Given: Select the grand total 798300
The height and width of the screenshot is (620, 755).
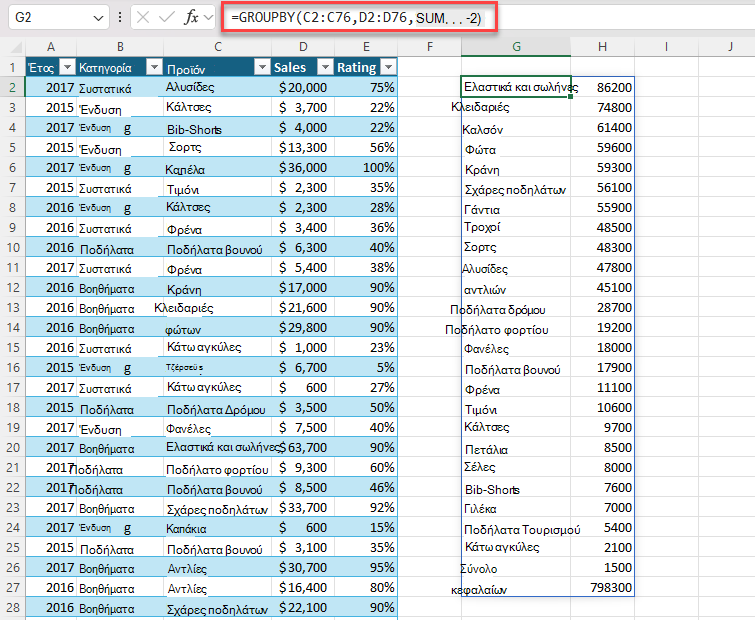Looking at the screenshot, I should click(602, 588).
